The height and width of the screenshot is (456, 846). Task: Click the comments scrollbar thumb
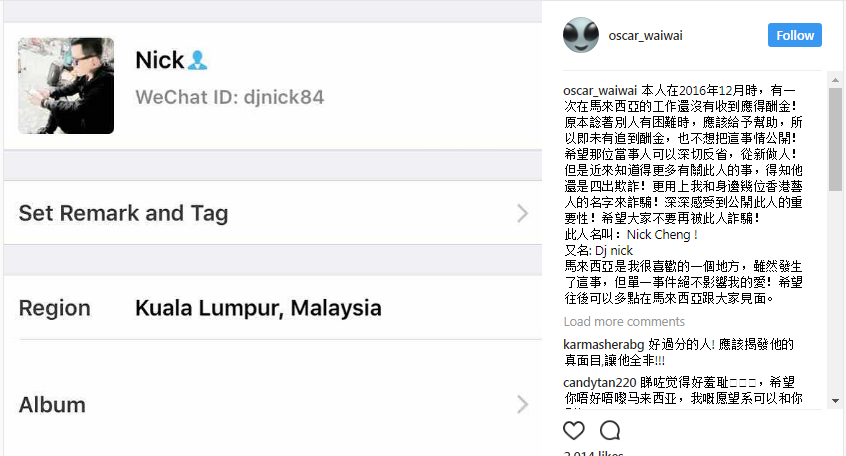pos(835,139)
